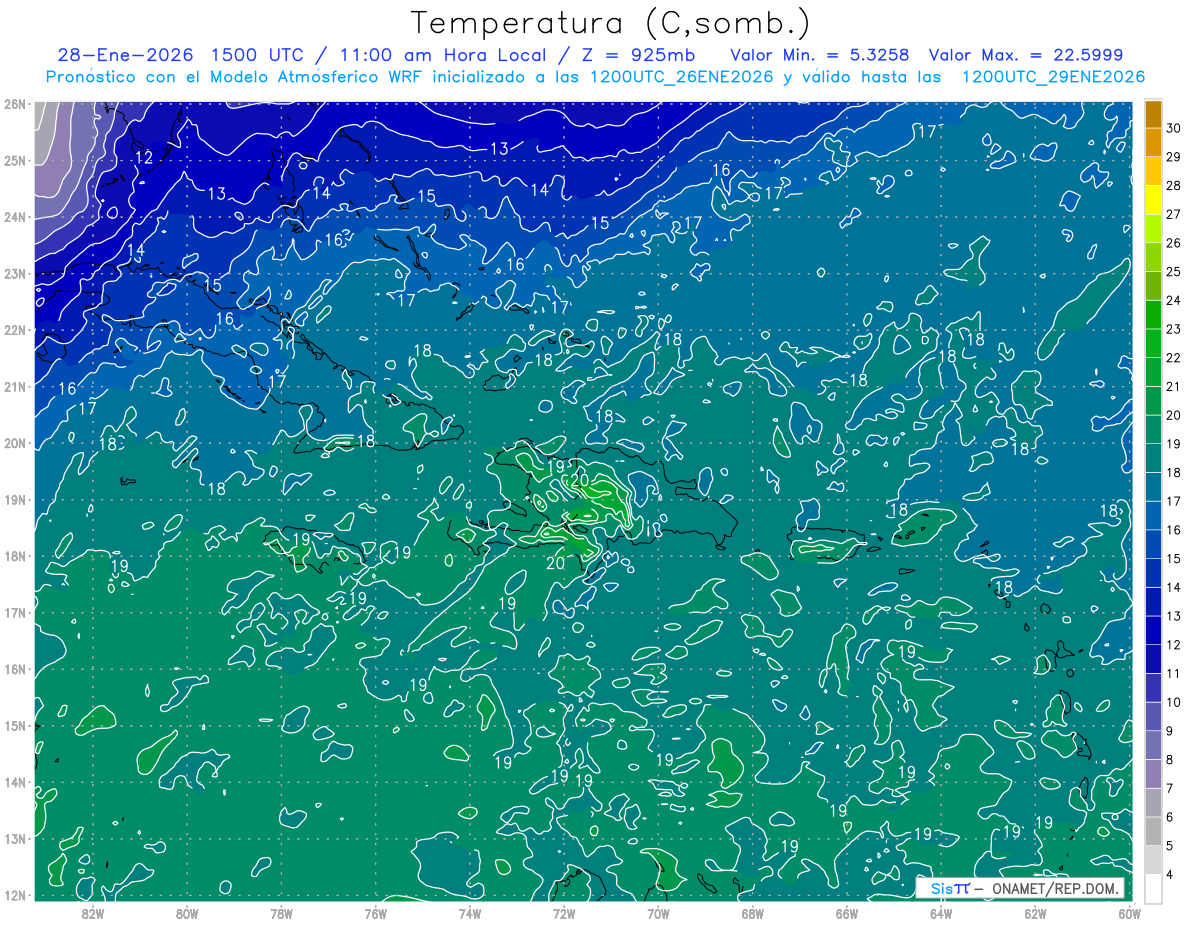Click color scale label 26
The height and width of the screenshot is (927, 1200).
point(1174,243)
